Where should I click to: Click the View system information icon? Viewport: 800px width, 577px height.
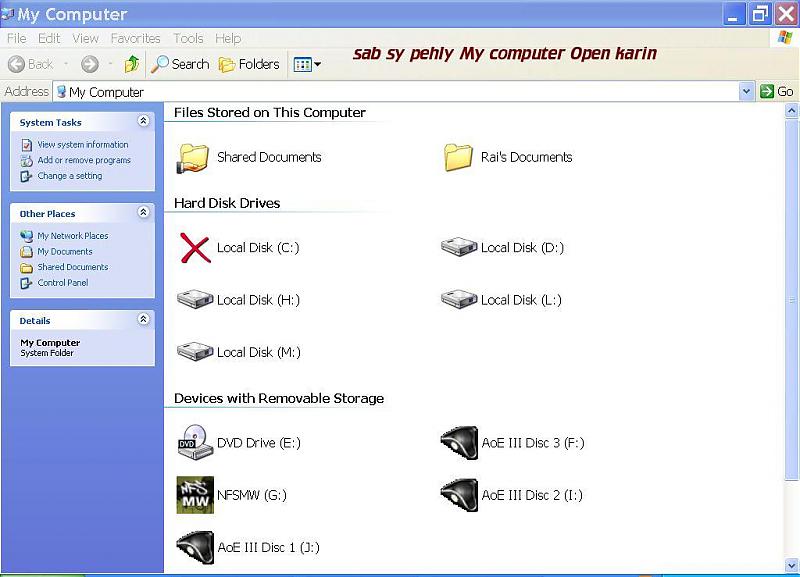click(27, 145)
